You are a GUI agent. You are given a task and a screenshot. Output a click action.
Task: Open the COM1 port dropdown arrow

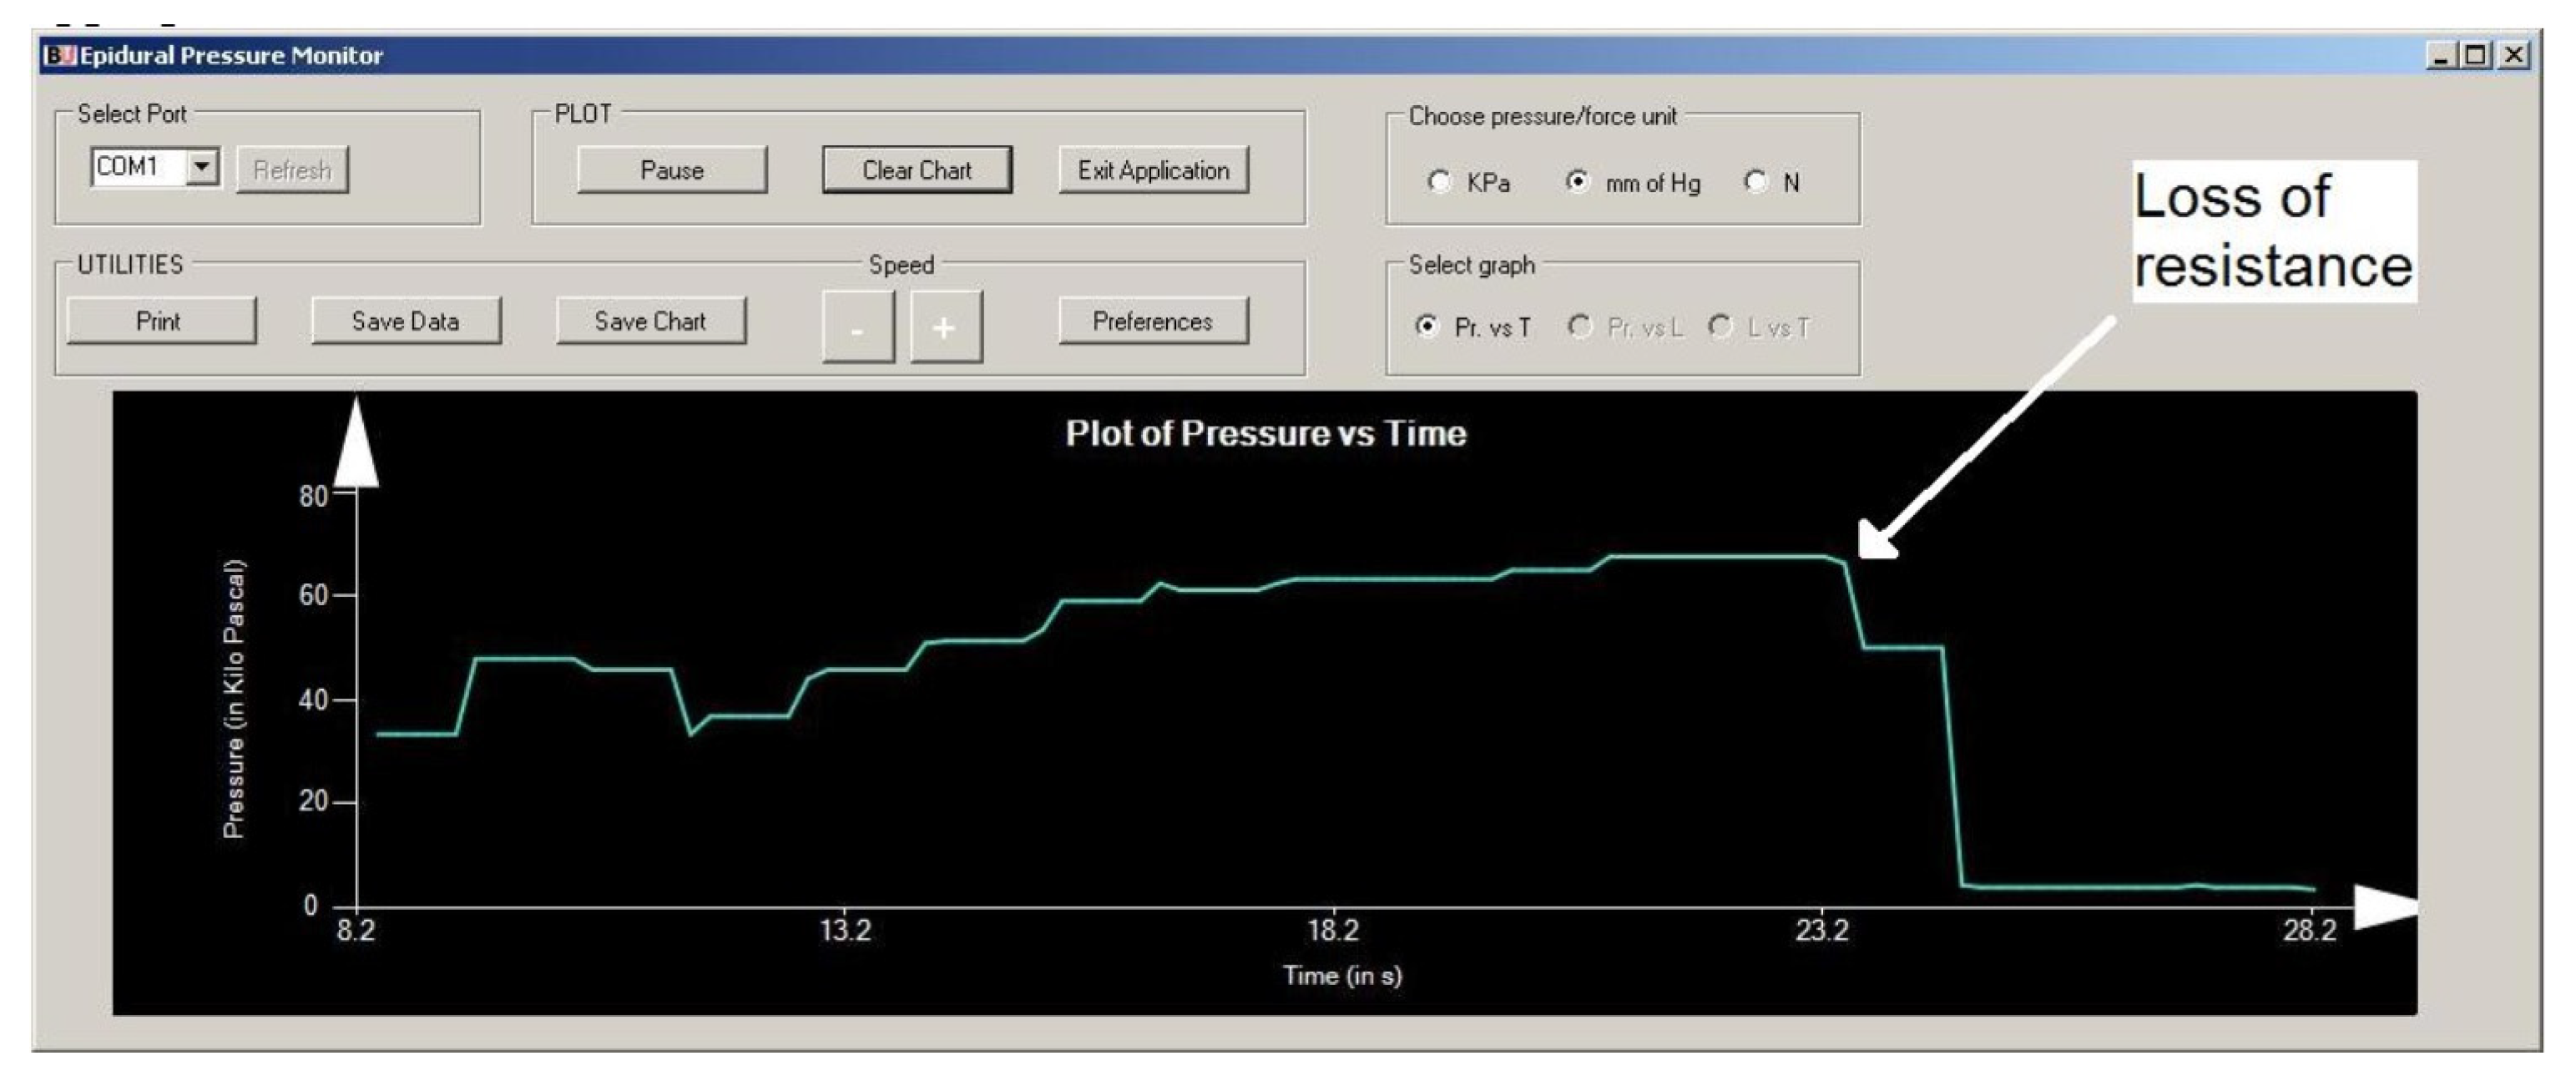202,167
